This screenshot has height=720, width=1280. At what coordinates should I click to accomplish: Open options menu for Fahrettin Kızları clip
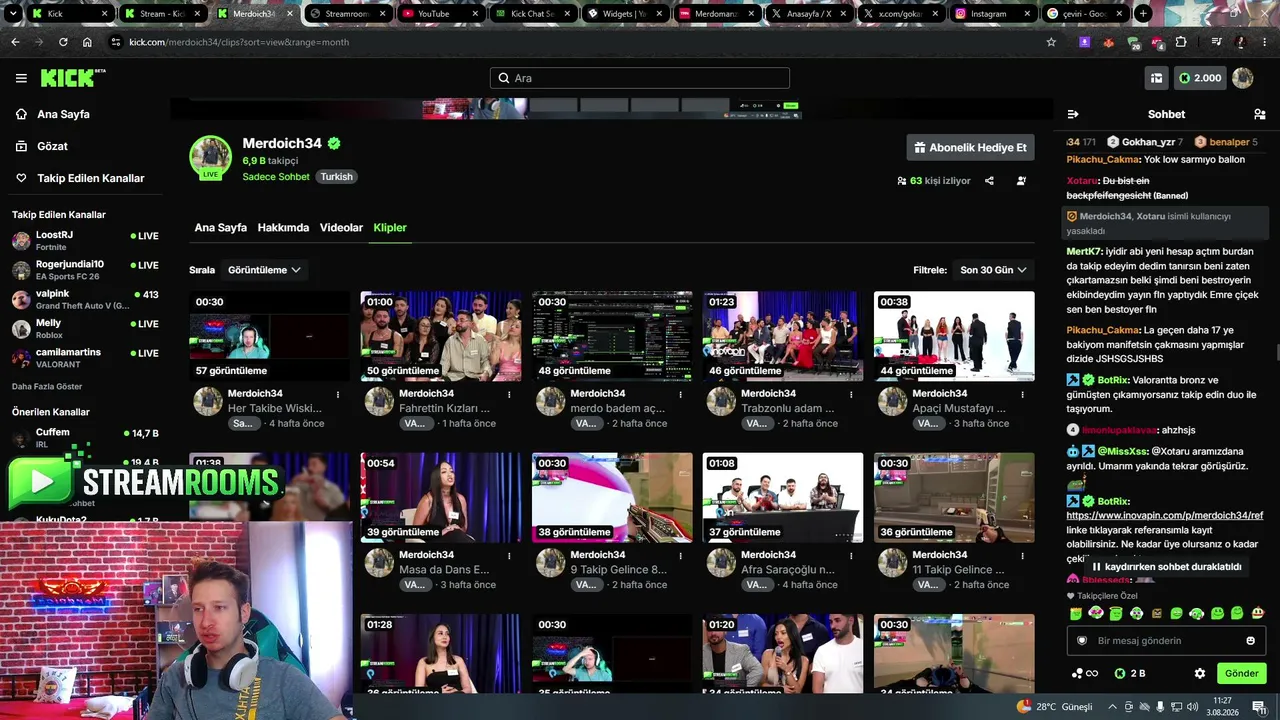(509, 394)
